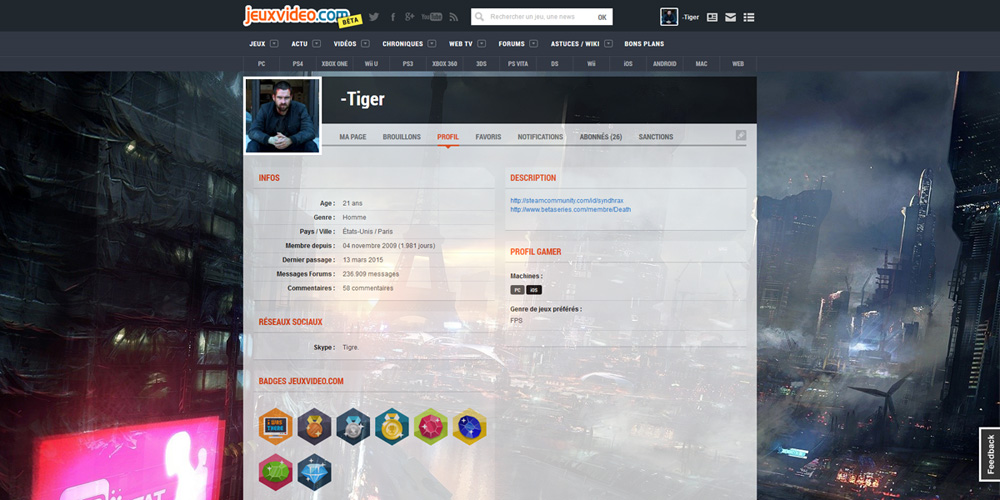Select the blue sapphire badge
Image resolution: width=1000 pixels, height=500 pixels.
coord(469,426)
